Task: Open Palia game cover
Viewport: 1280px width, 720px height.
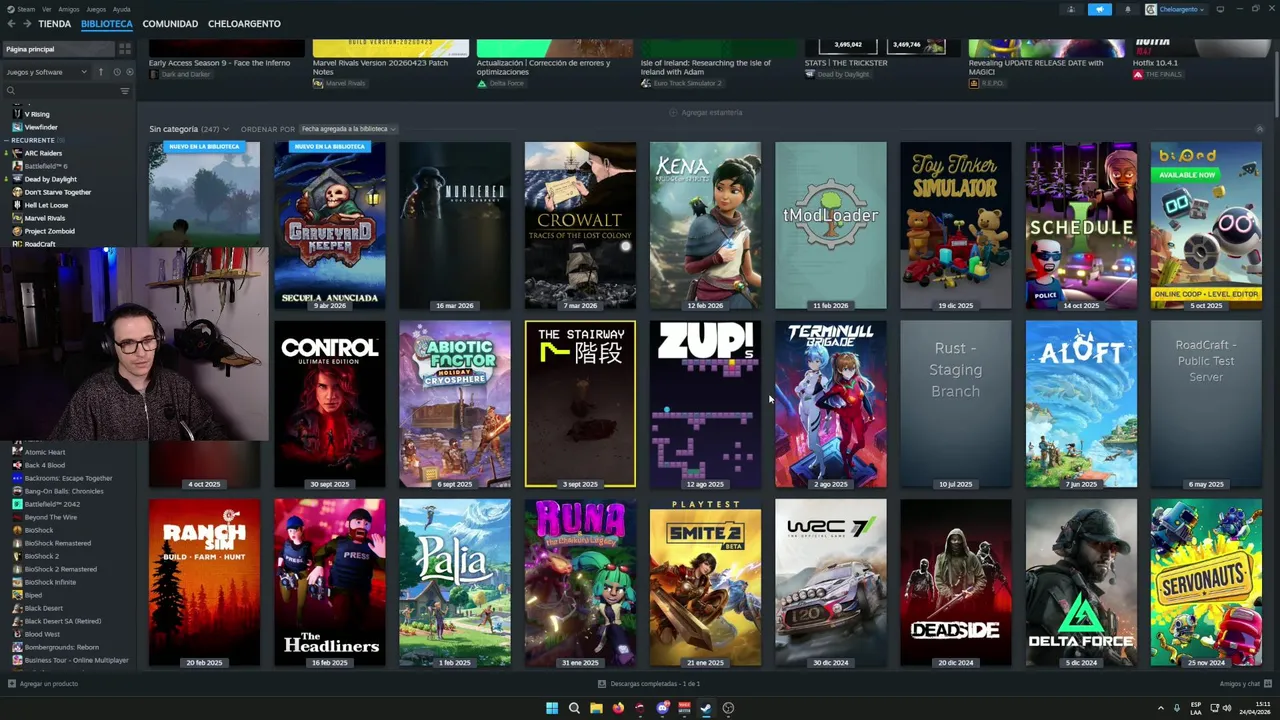Action: [455, 582]
